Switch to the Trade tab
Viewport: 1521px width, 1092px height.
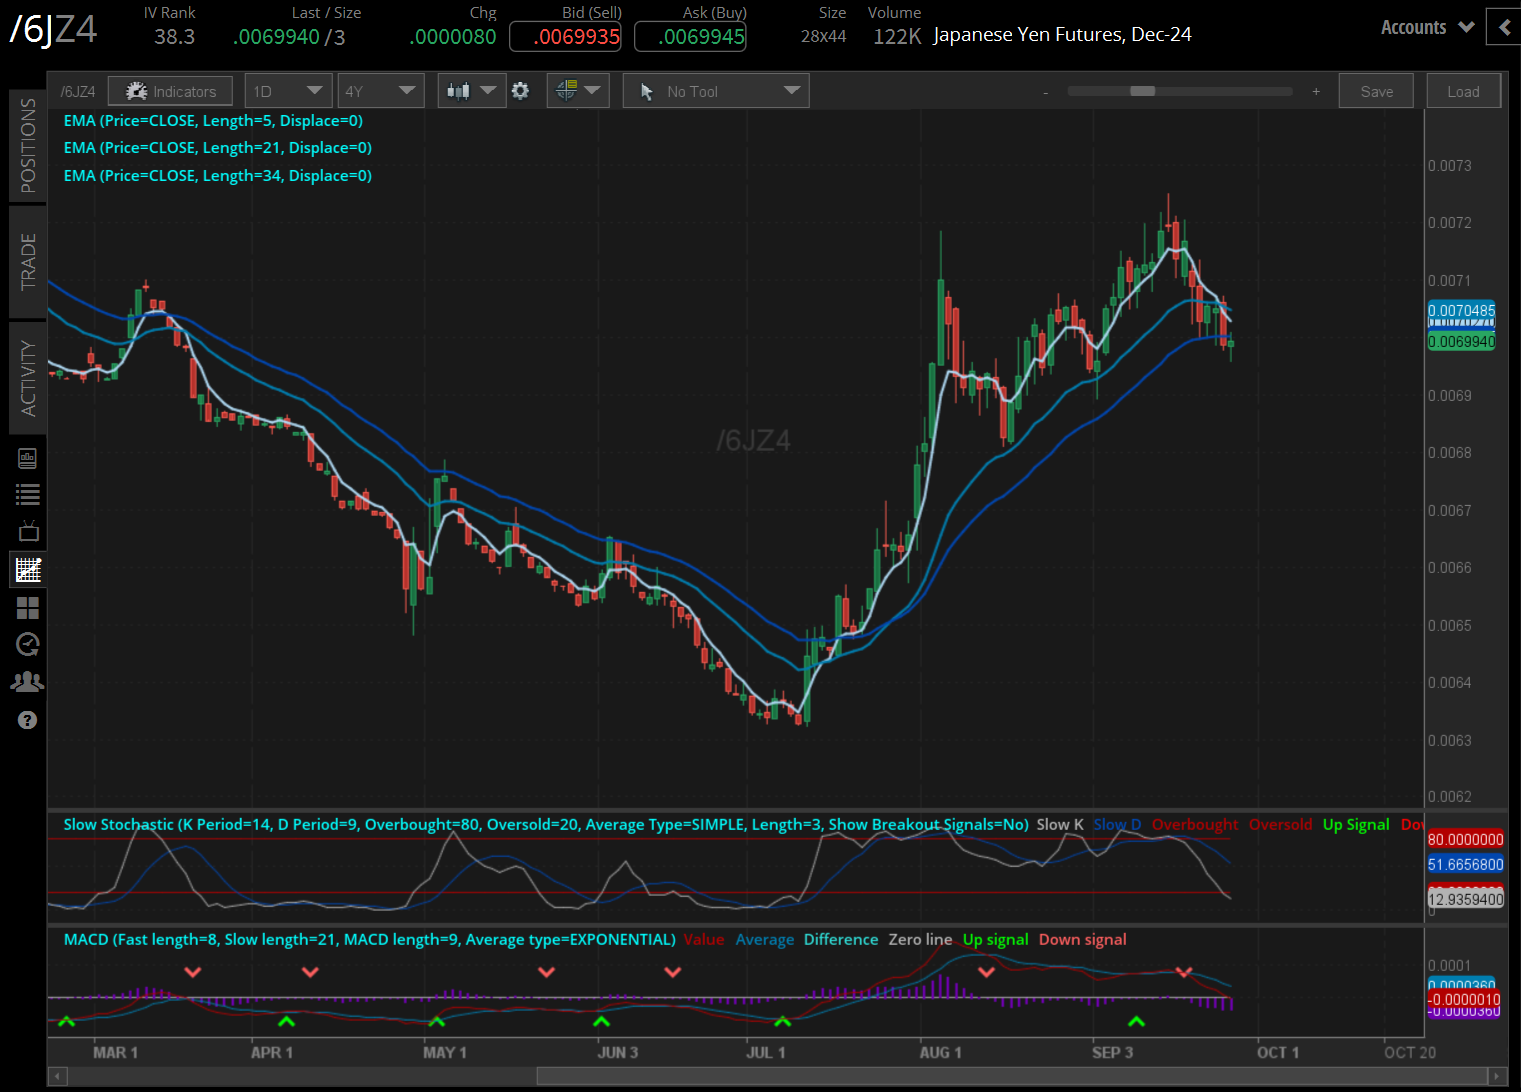28,261
